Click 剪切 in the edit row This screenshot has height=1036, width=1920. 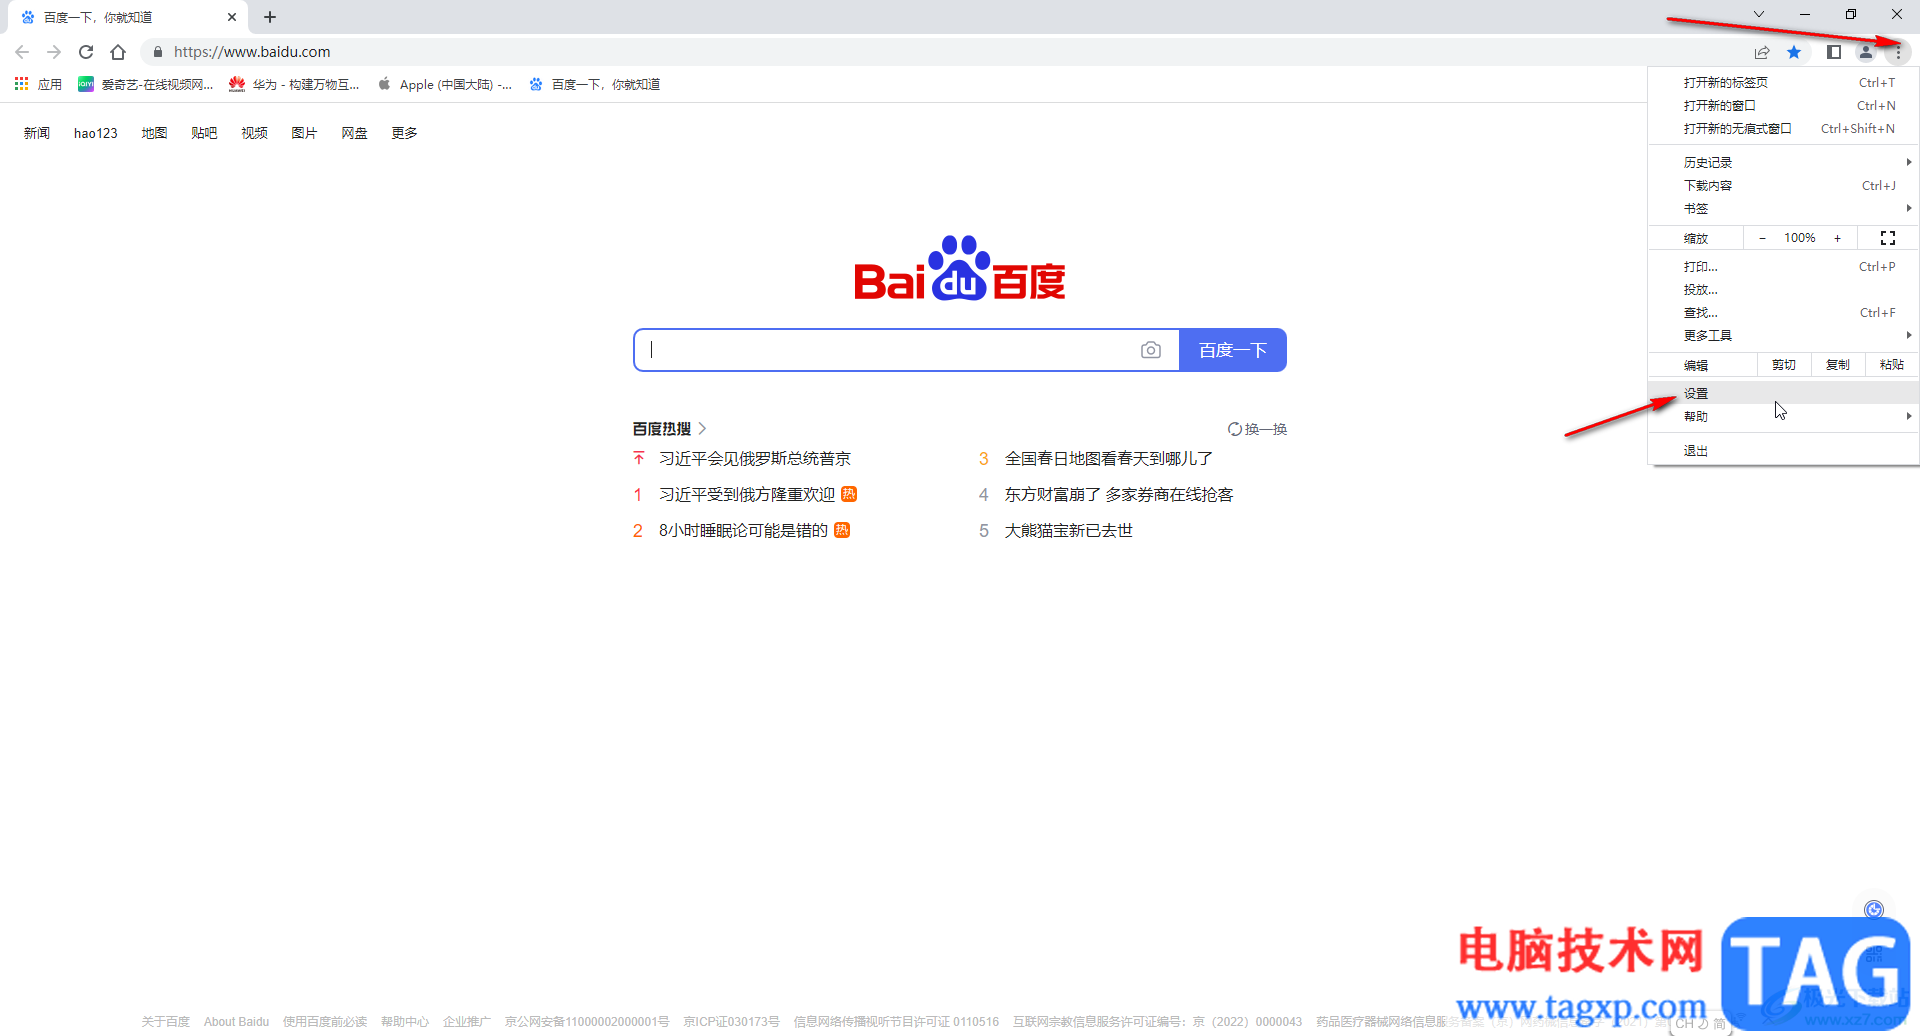click(1784, 365)
